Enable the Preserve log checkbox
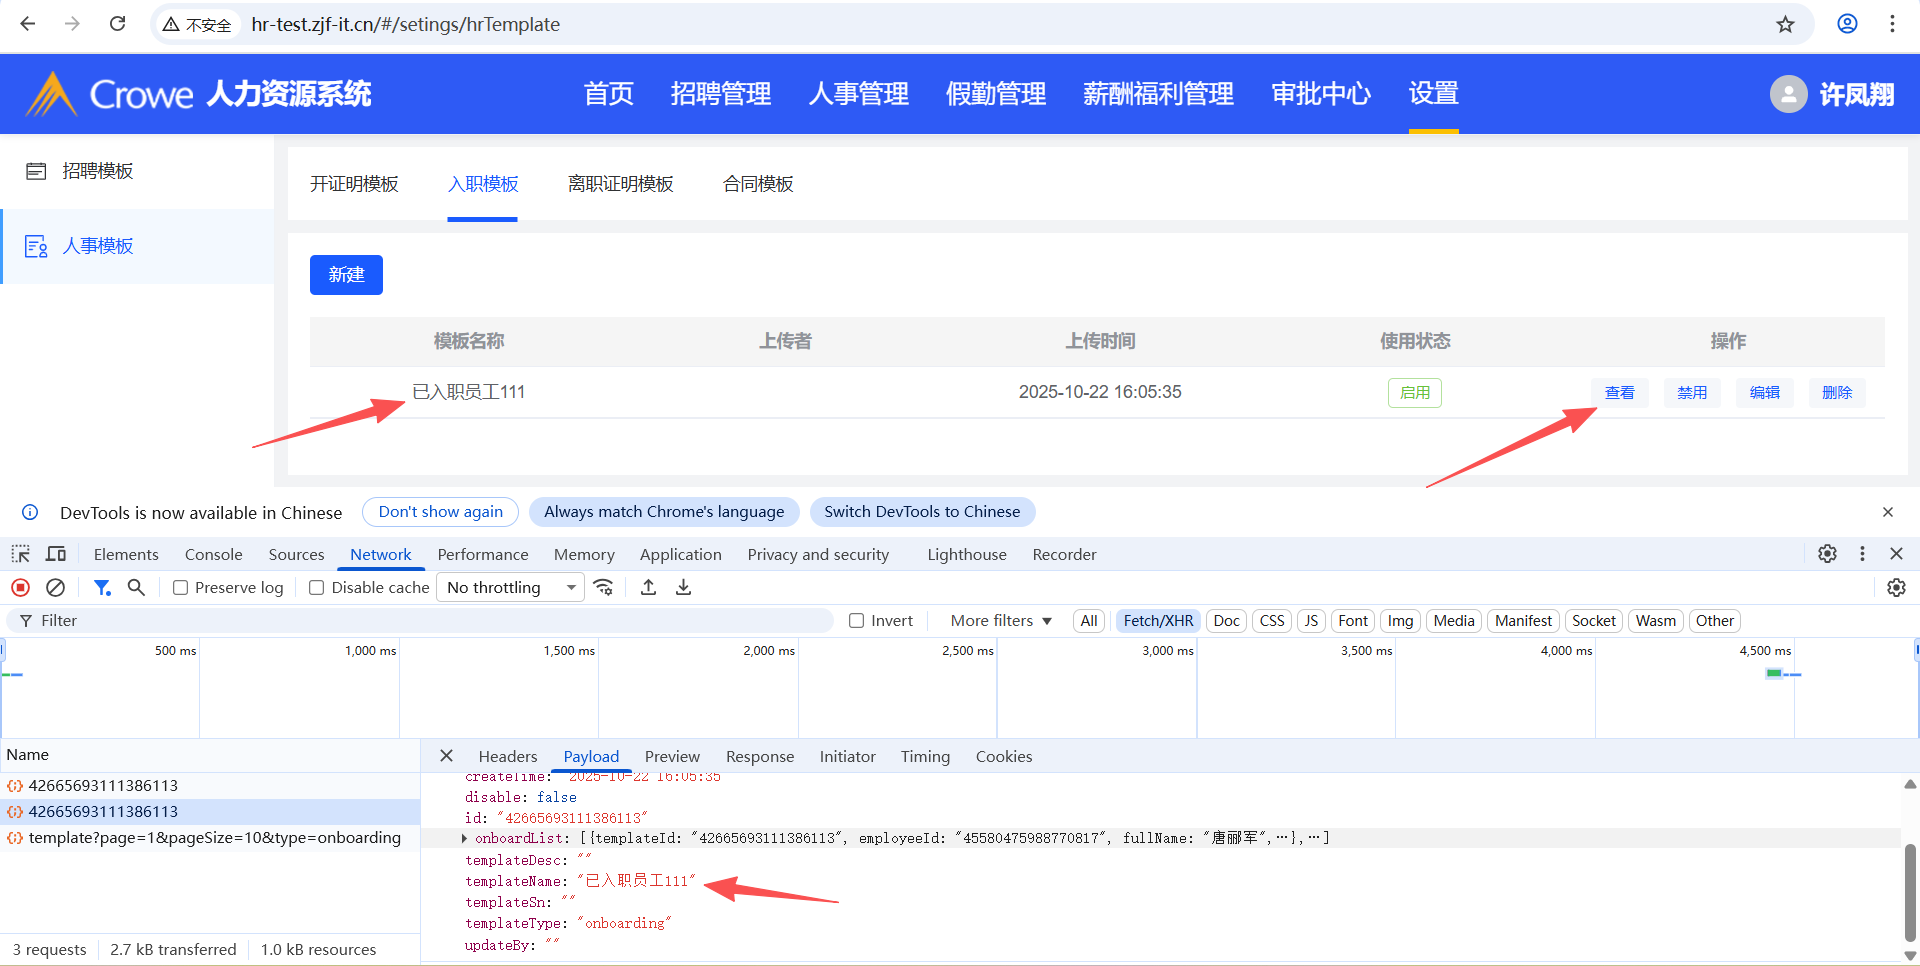Screen dimensions: 1920x966 point(181,588)
